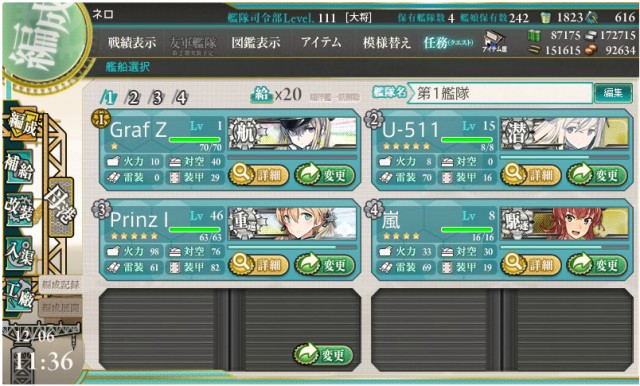640x386 pixels.
Task: Click the 編成 sidebar icon
Action: tap(21, 124)
